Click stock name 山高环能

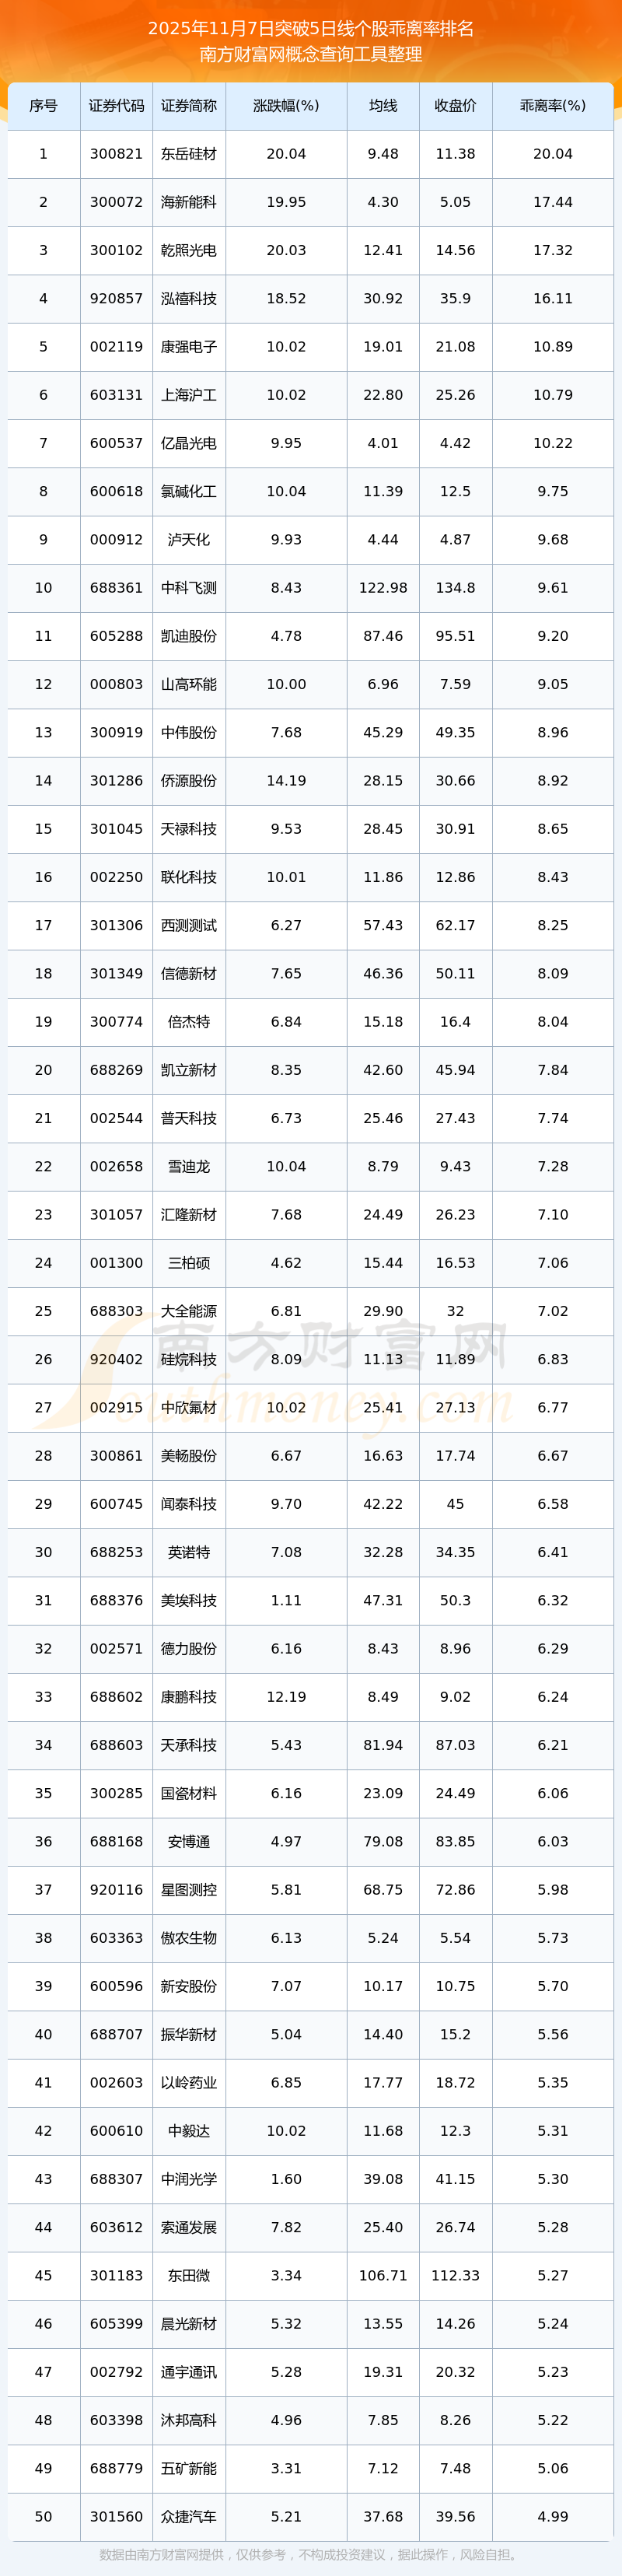189,684
